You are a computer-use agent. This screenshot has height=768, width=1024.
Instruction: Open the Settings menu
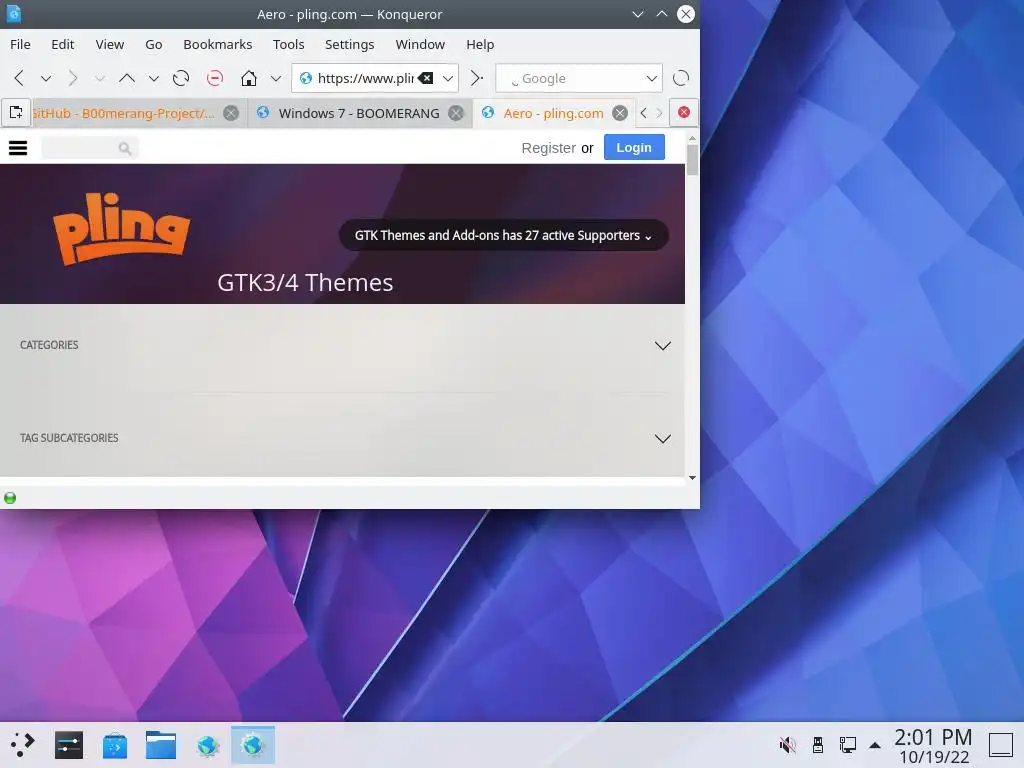click(349, 44)
